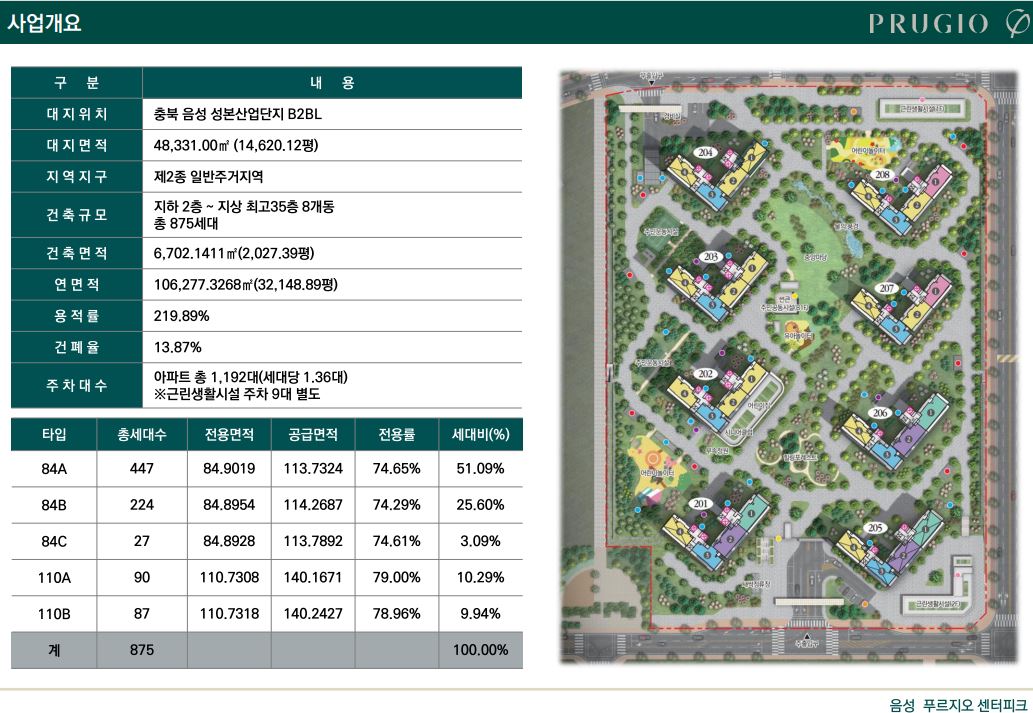The image size is (1033, 713).
Task: Select the value 219.89%
Action: point(181,316)
